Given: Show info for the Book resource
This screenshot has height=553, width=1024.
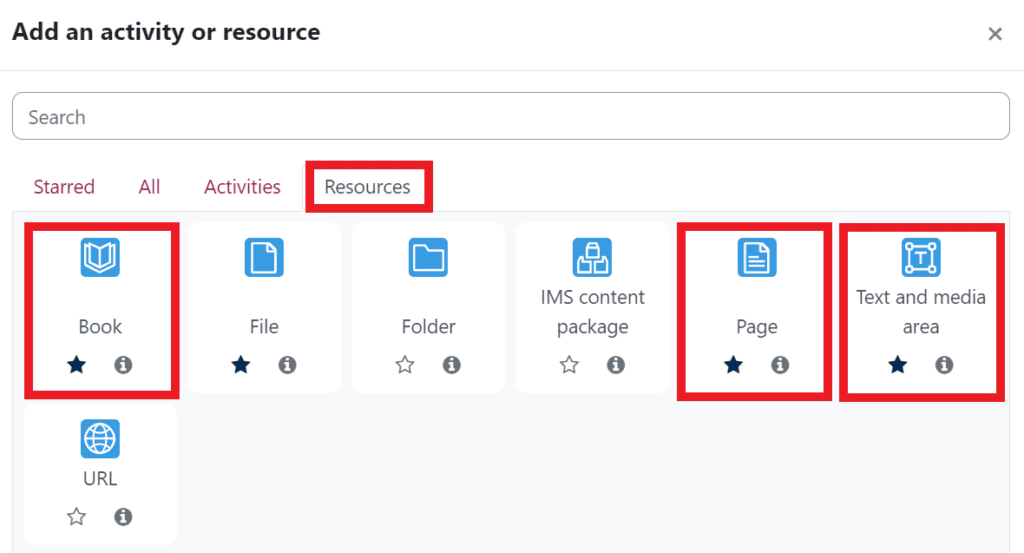Looking at the screenshot, I should click(124, 365).
